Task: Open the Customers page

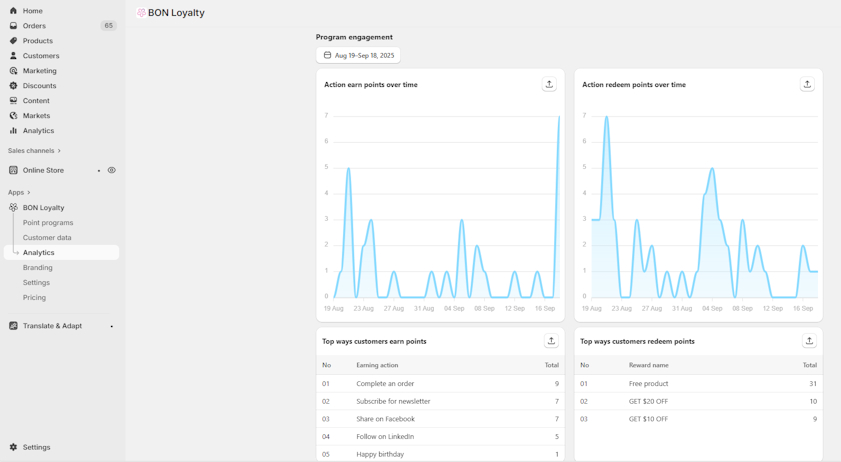Action: pyautogui.click(x=41, y=56)
